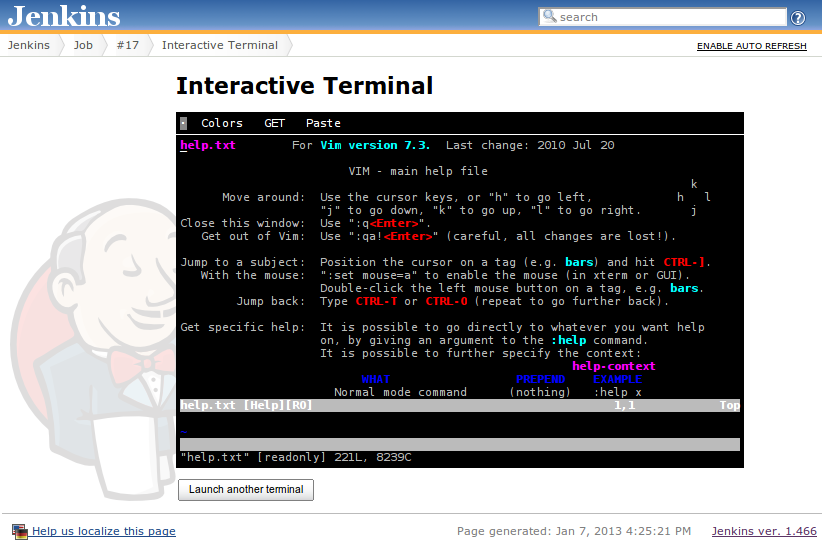Open the Colors terminal menu
The width and height of the screenshot is (822, 546).
[222, 123]
